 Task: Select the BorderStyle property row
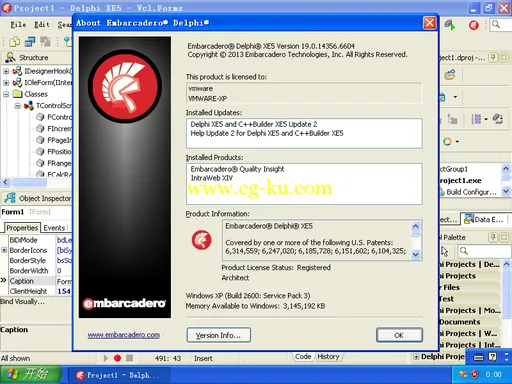36,260
